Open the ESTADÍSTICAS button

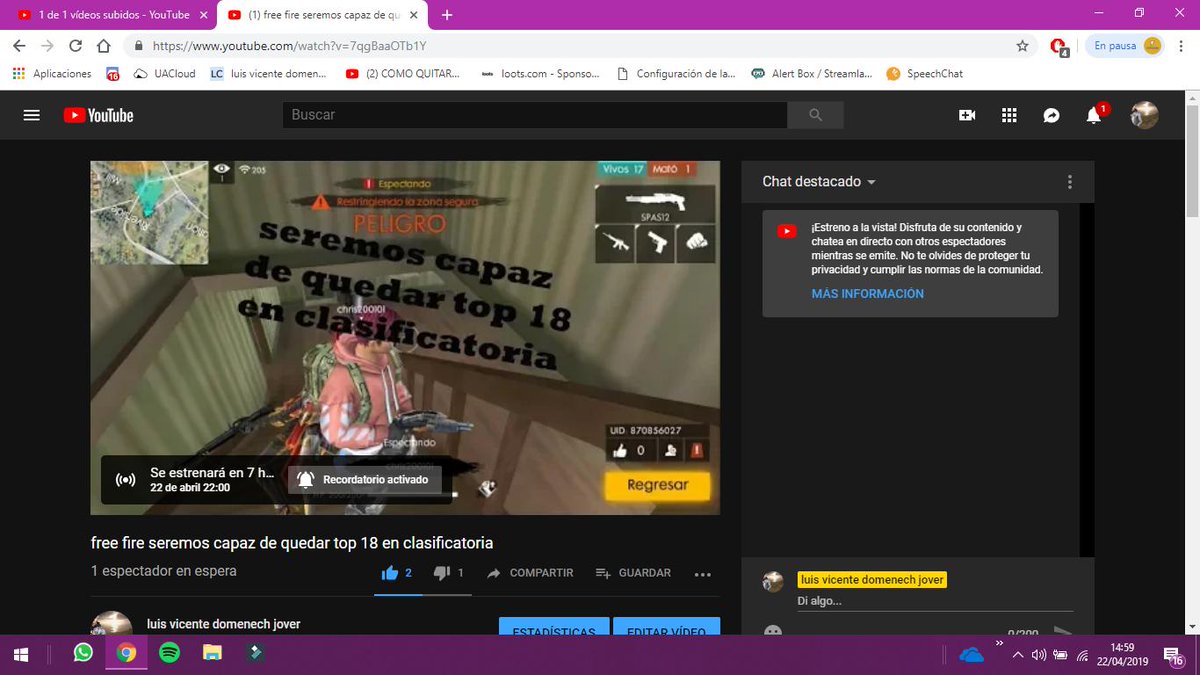tap(554, 627)
